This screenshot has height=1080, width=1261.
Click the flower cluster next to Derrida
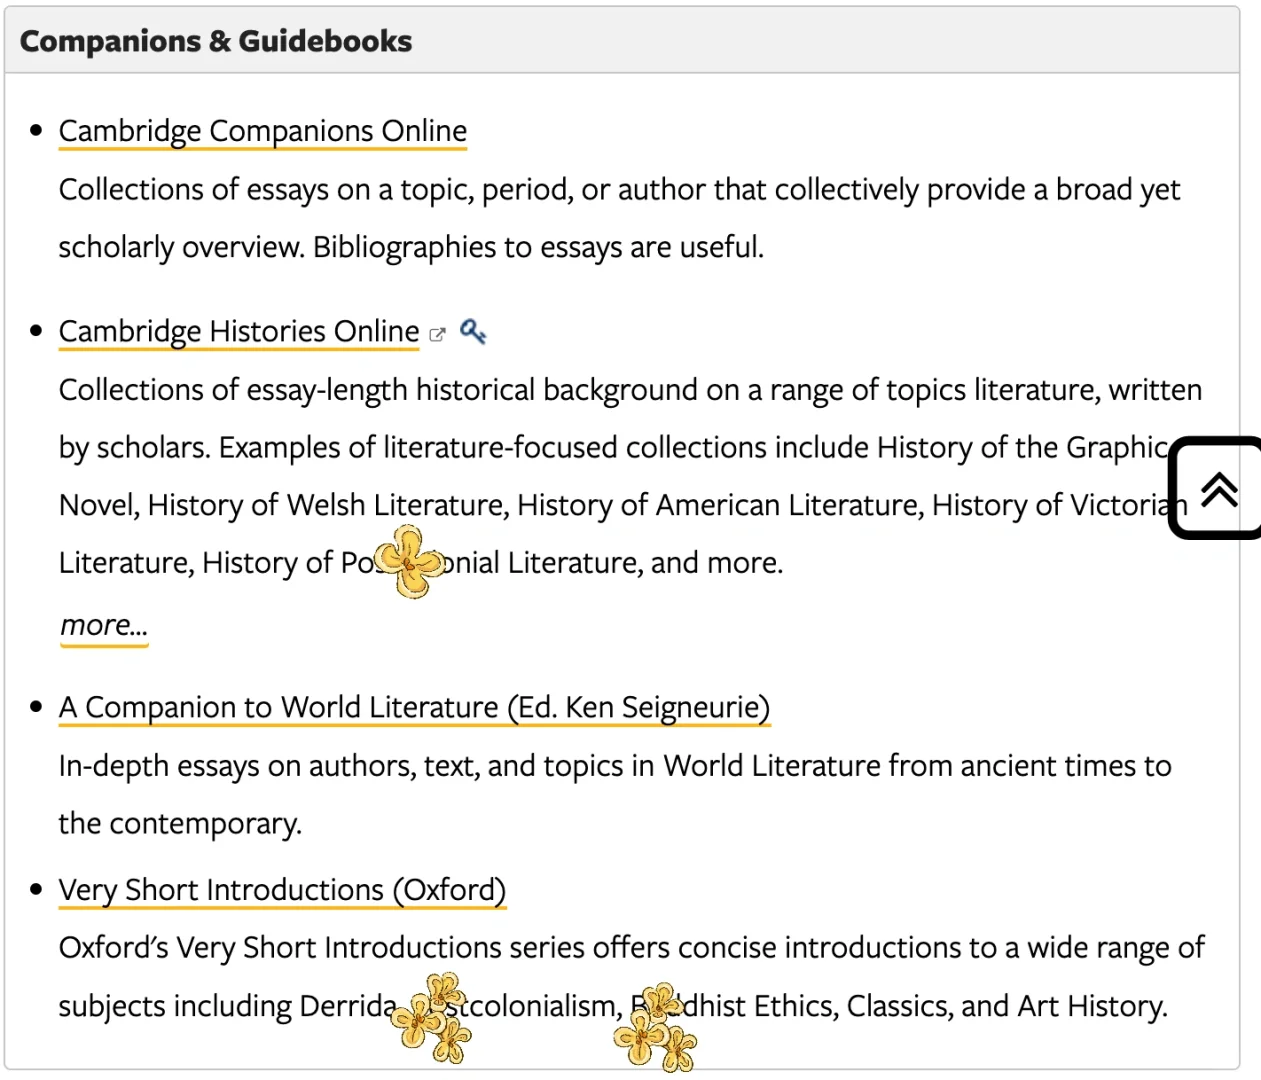point(431,1018)
